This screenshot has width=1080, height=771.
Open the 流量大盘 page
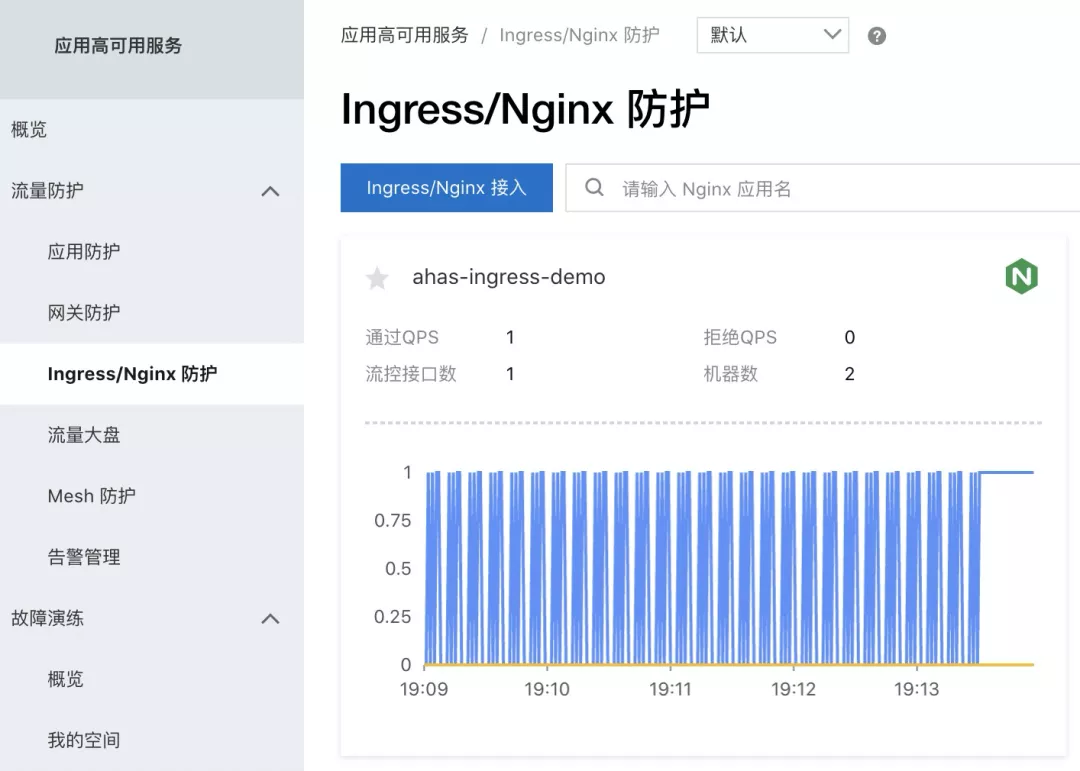85,434
